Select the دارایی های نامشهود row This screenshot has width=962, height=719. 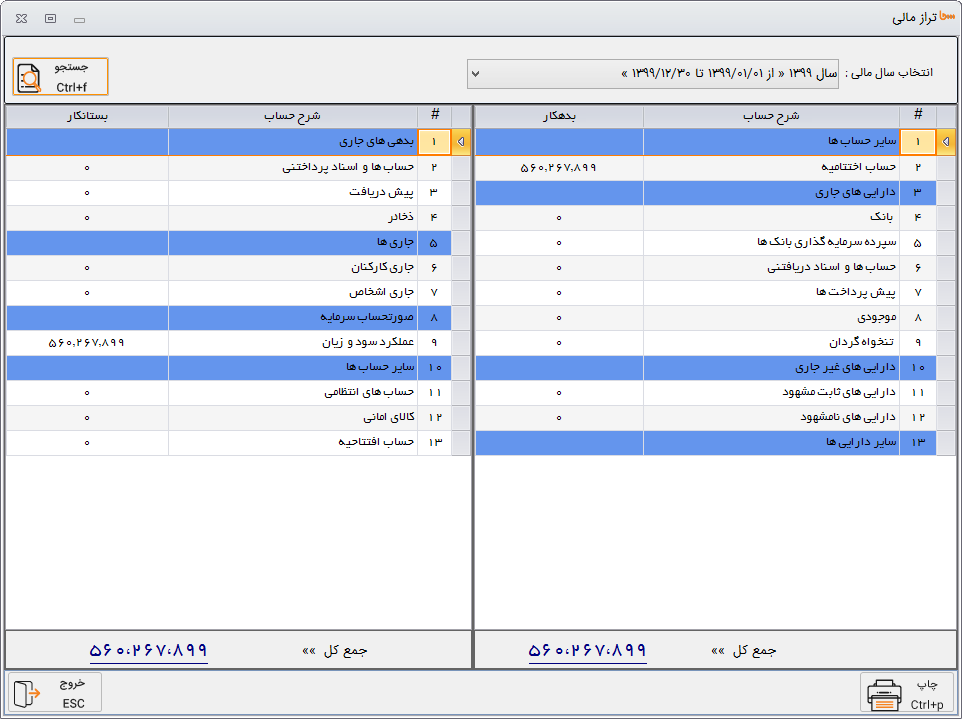click(771, 417)
